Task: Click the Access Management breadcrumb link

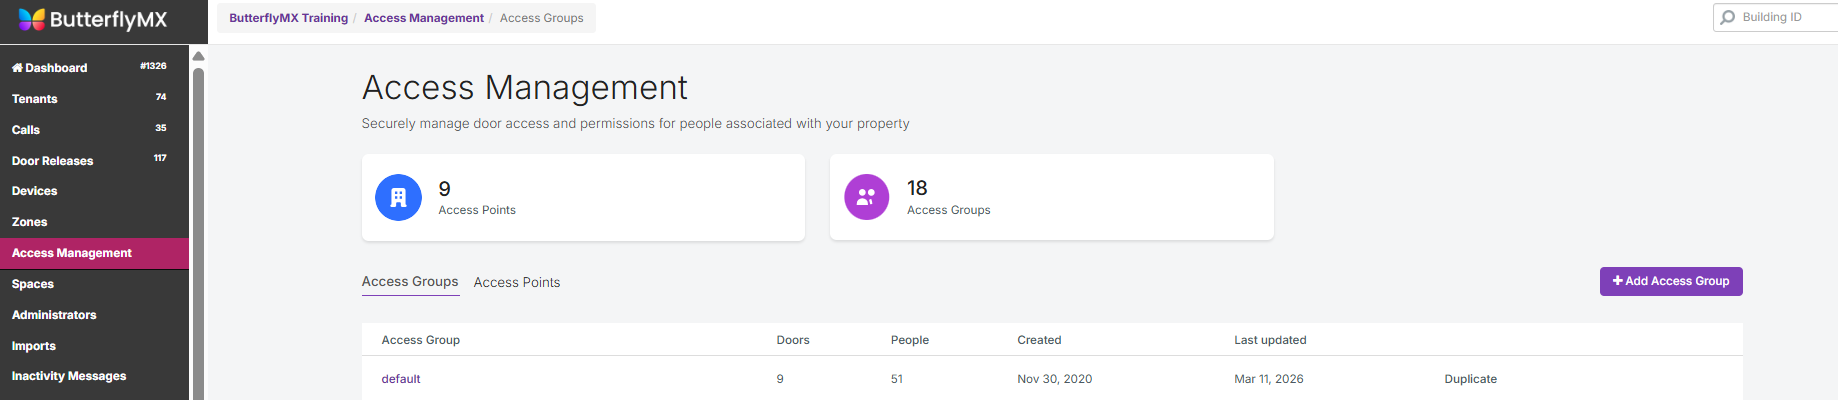Action: 424,18
